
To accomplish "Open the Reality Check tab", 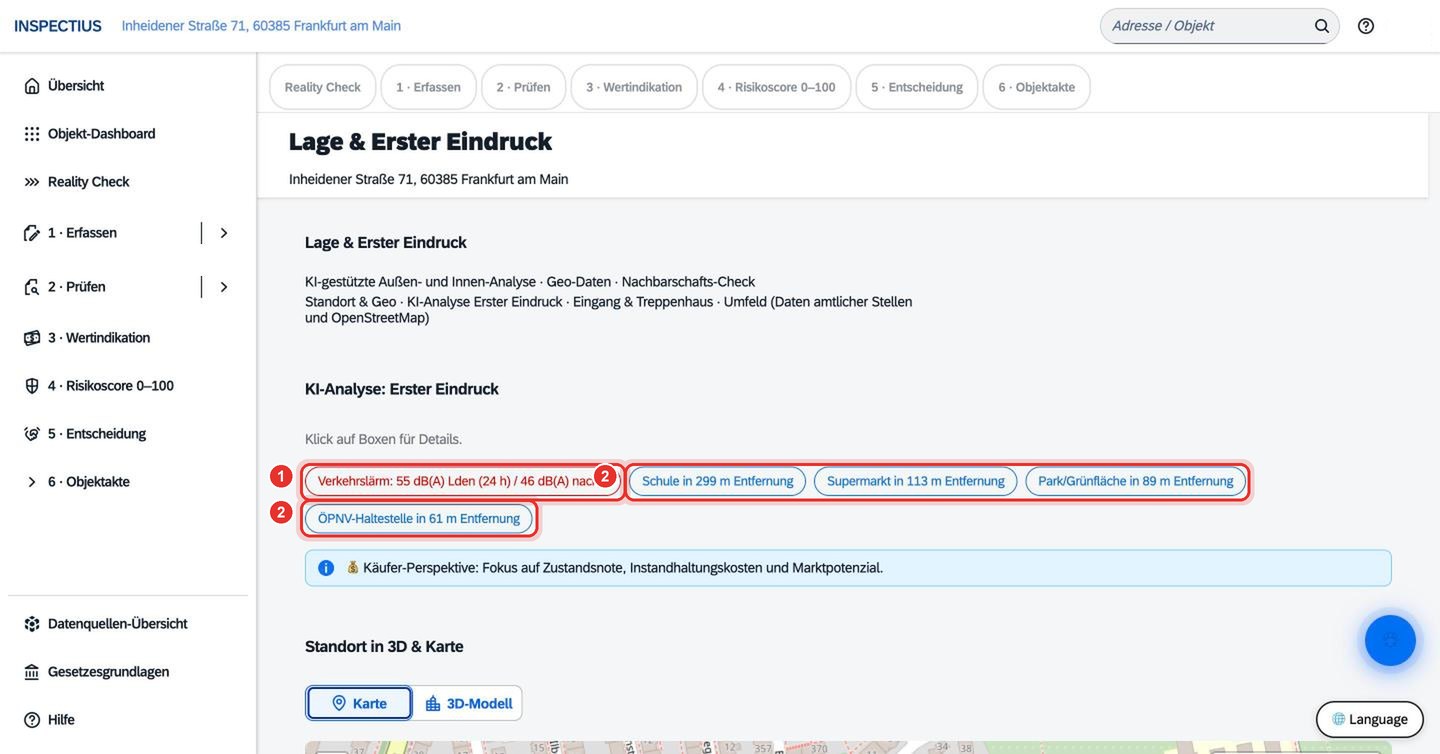I will coord(323,87).
